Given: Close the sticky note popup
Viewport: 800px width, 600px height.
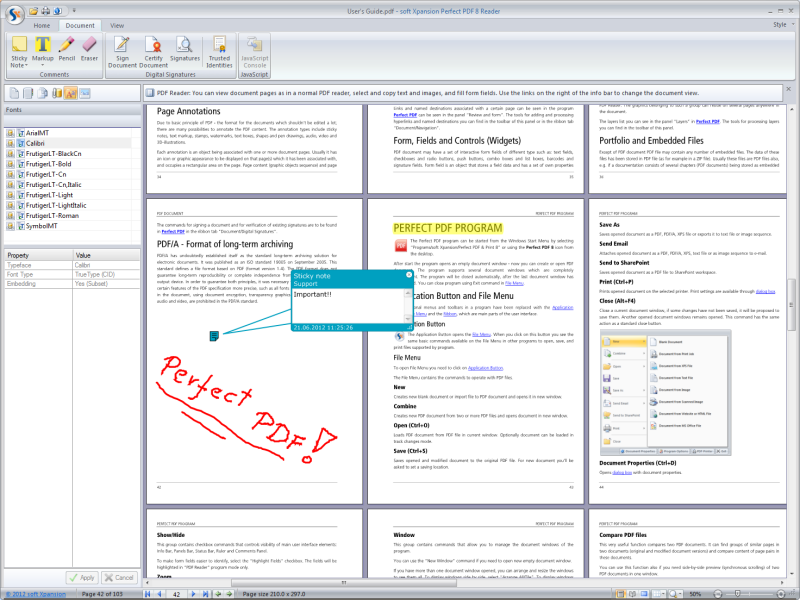Looking at the screenshot, I should pyautogui.click(x=409, y=275).
